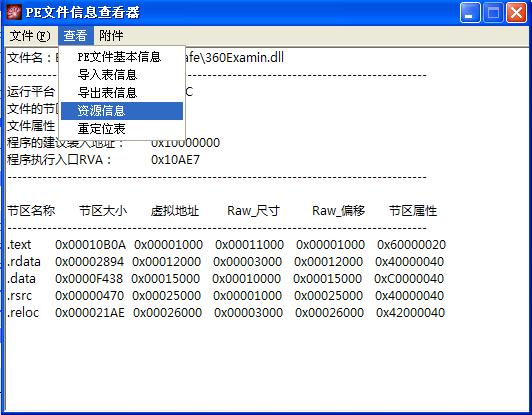Click the value 0x00000470
Screen dimensions: 532x415
[90, 296]
